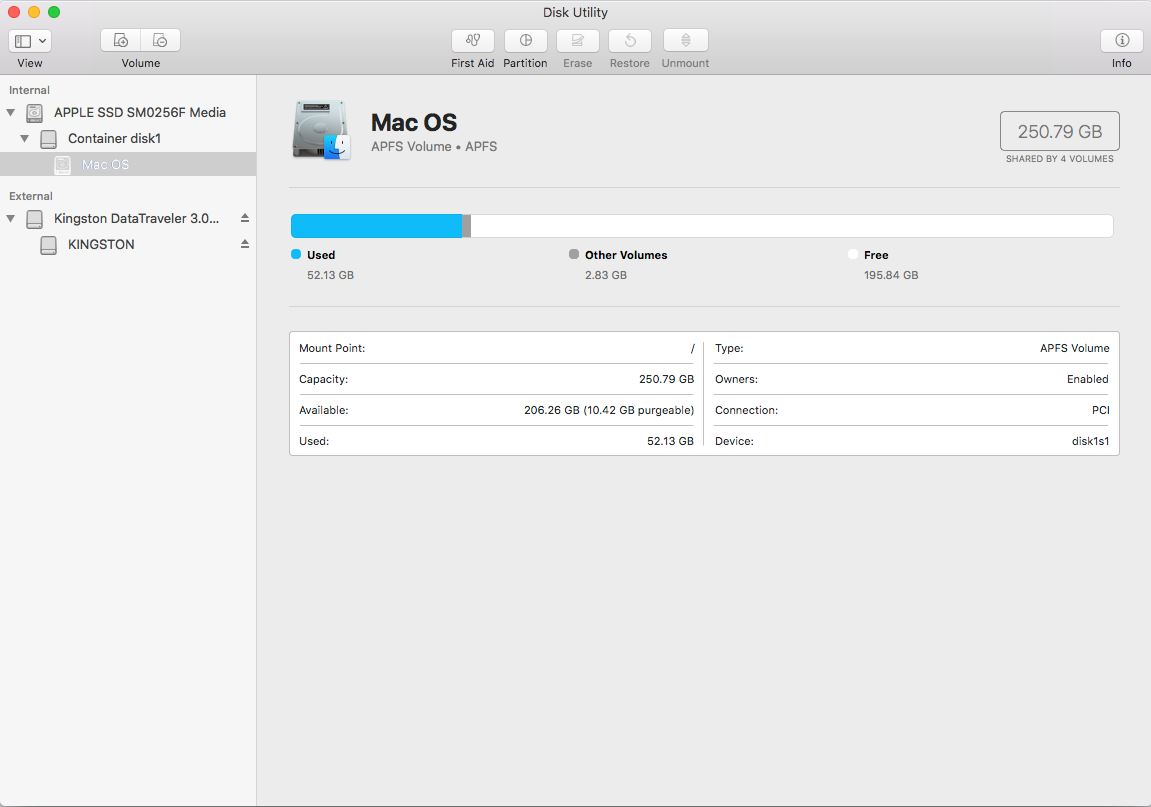Click the SHARED BY 4 VOLUMES label
Viewport: 1151px width, 807px height.
click(1060, 159)
